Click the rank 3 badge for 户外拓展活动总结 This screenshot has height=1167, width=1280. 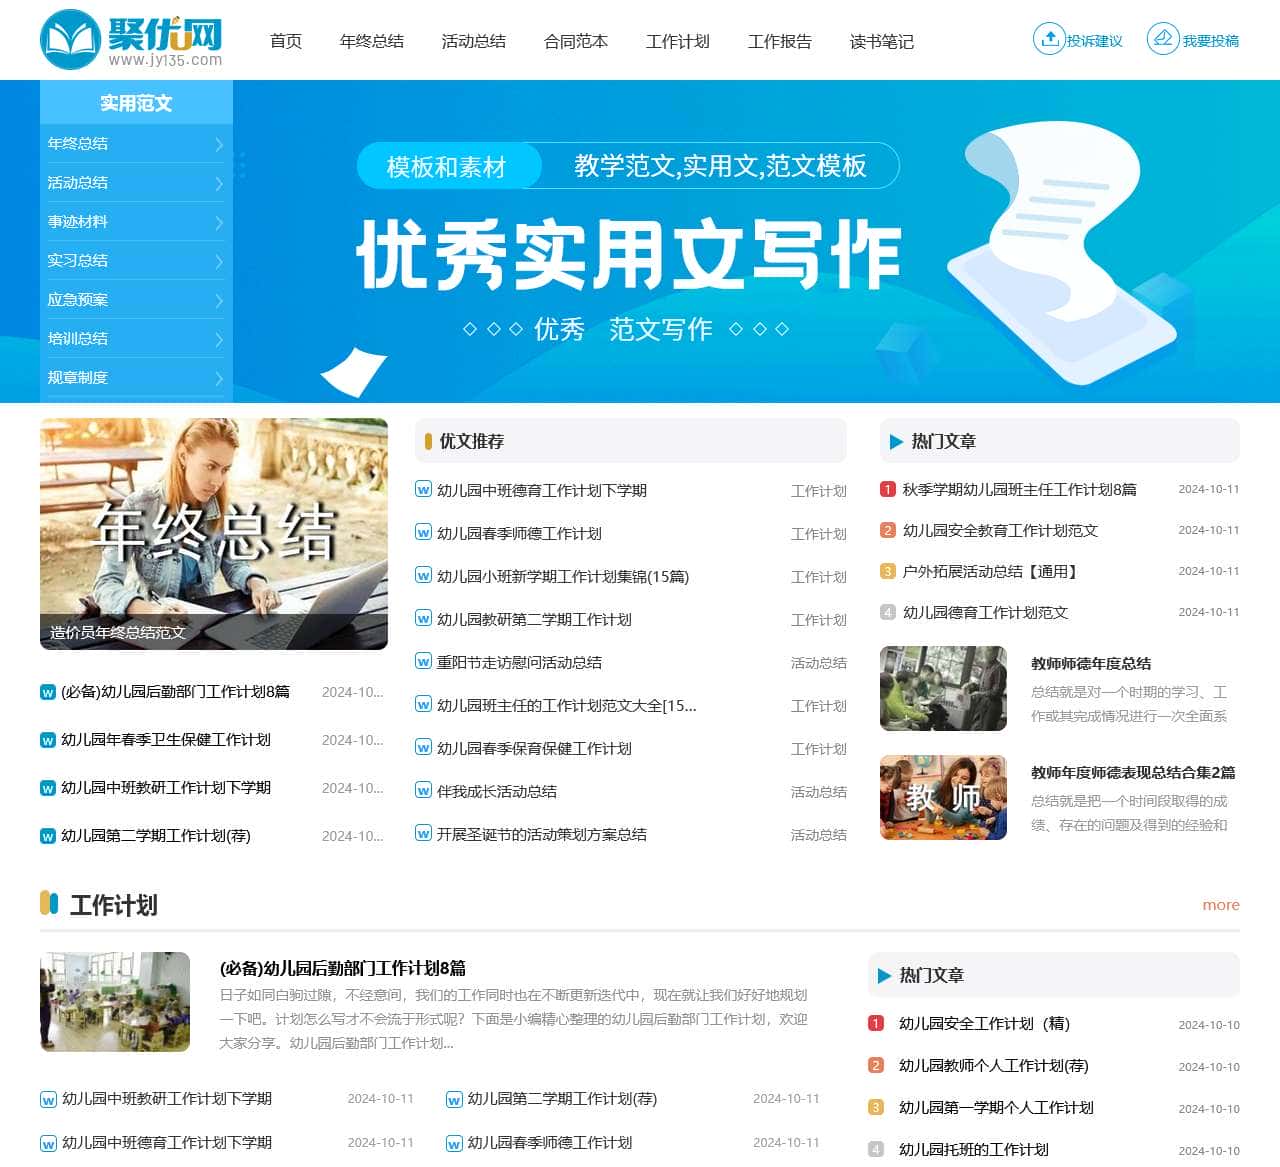coord(887,571)
